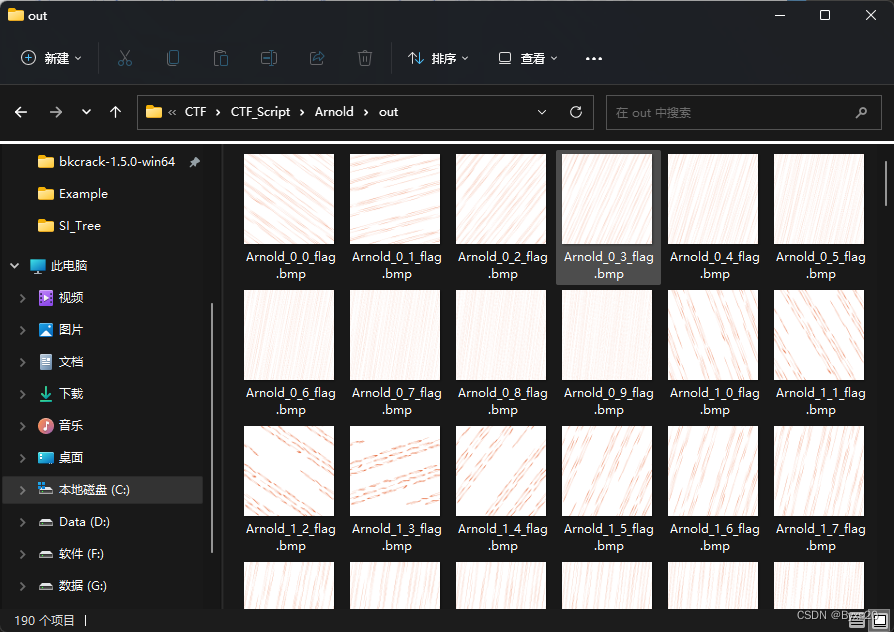
Task: Open Downloads (下载) in sidebar
Action: coord(60,394)
